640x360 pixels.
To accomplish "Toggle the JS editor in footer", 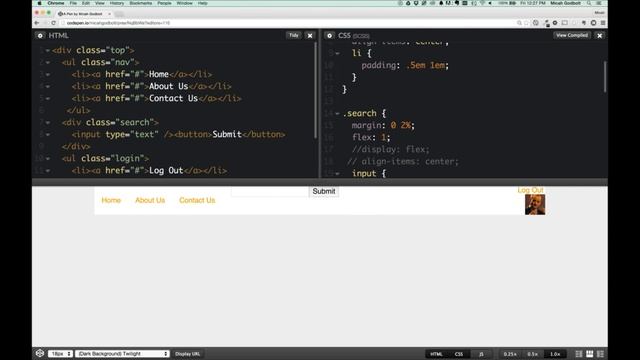I will [x=481, y=354].
